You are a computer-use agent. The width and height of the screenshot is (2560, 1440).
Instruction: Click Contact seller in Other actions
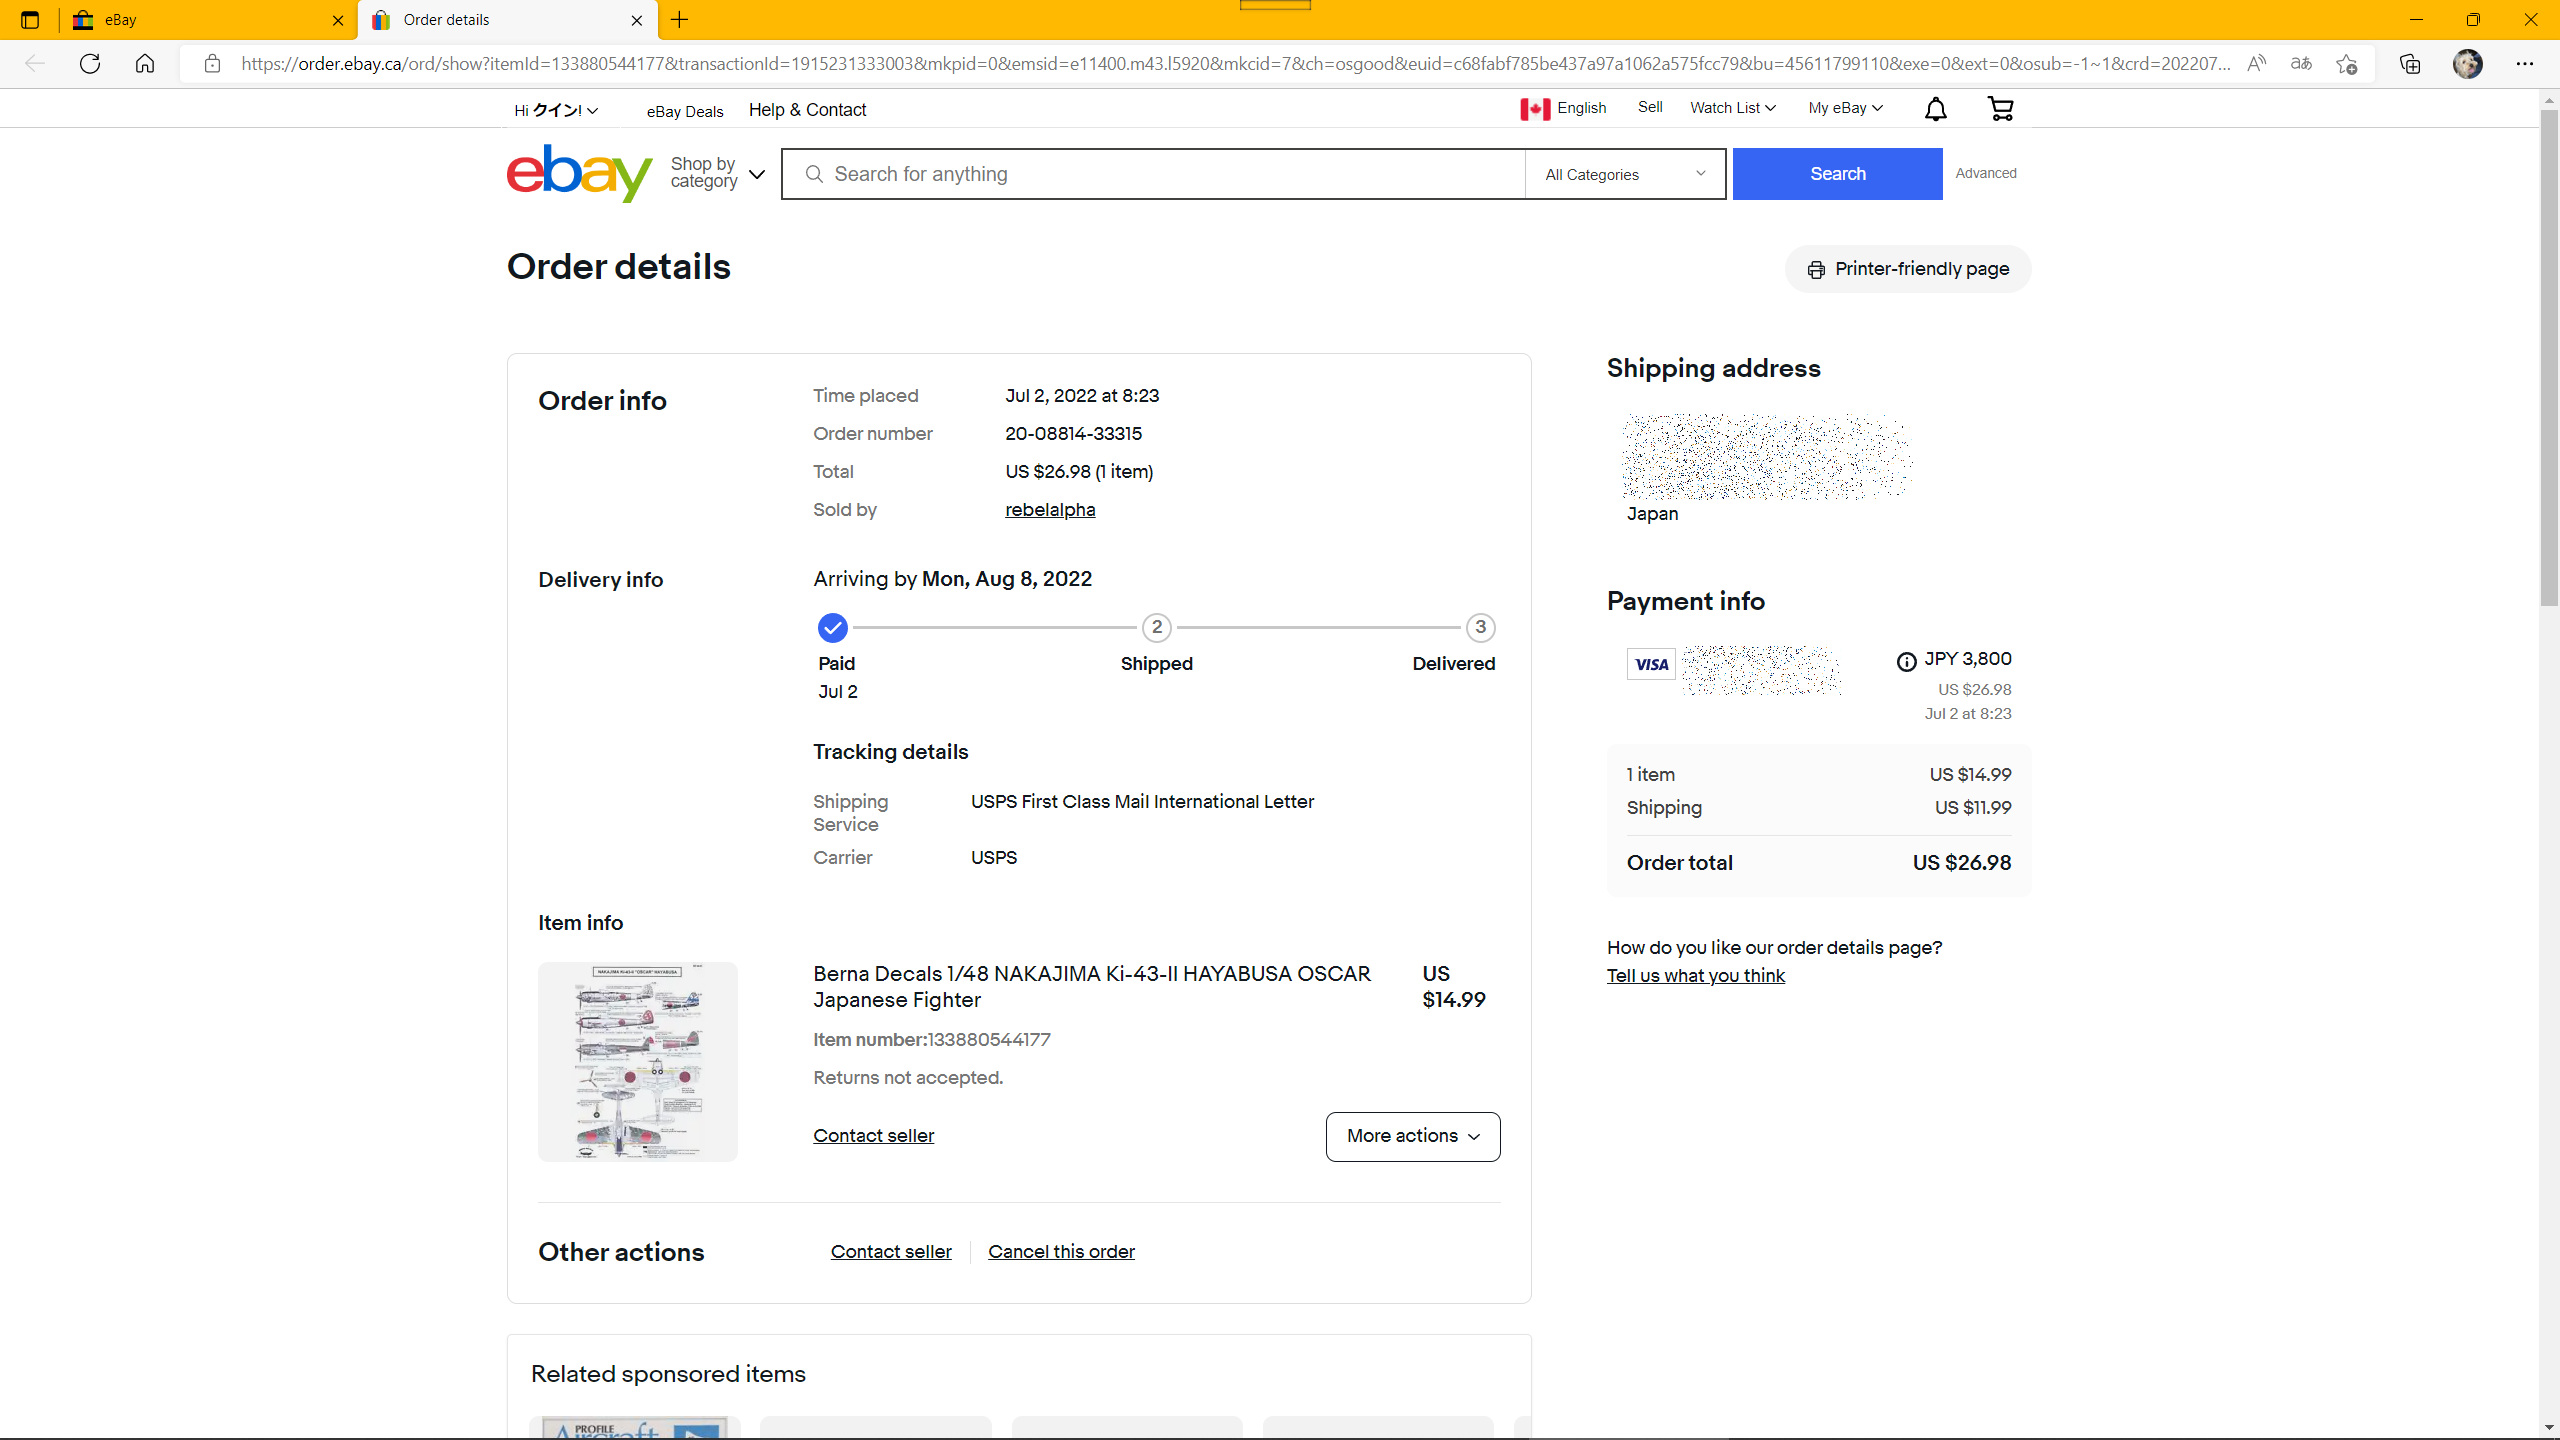click(x=891, y=1252)
